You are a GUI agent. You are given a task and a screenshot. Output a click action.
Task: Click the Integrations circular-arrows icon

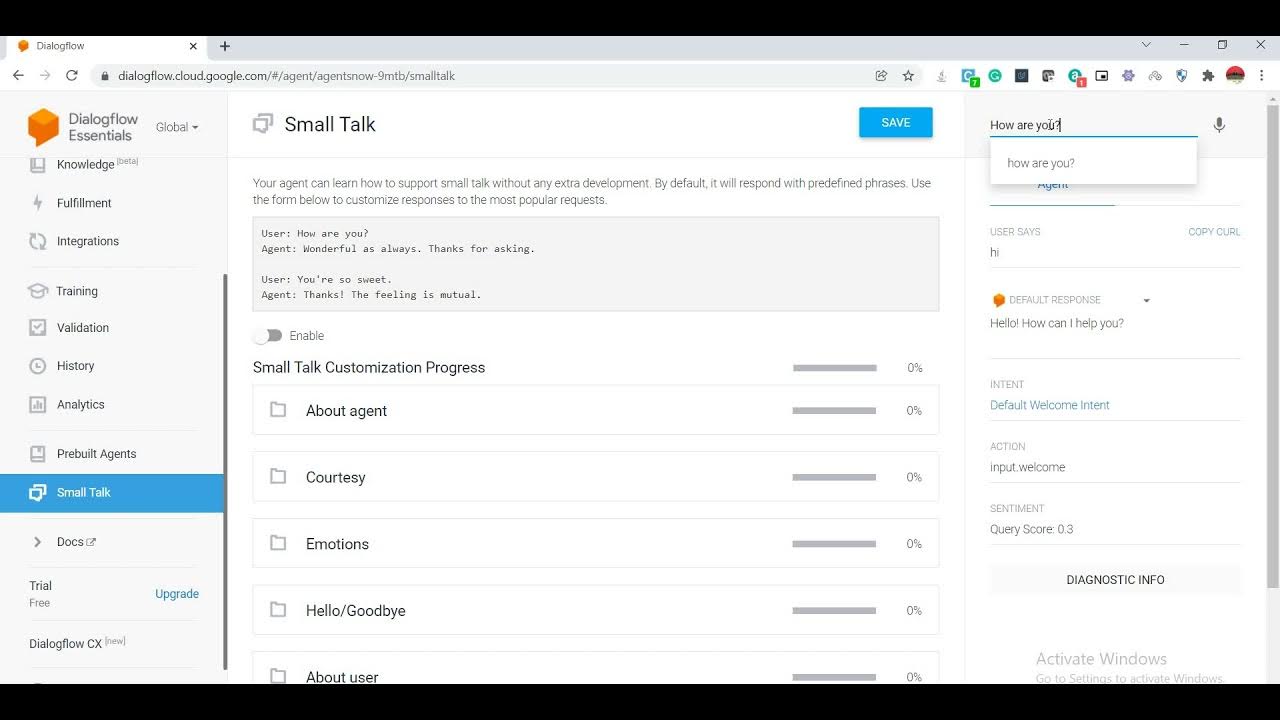click(37, 241)
